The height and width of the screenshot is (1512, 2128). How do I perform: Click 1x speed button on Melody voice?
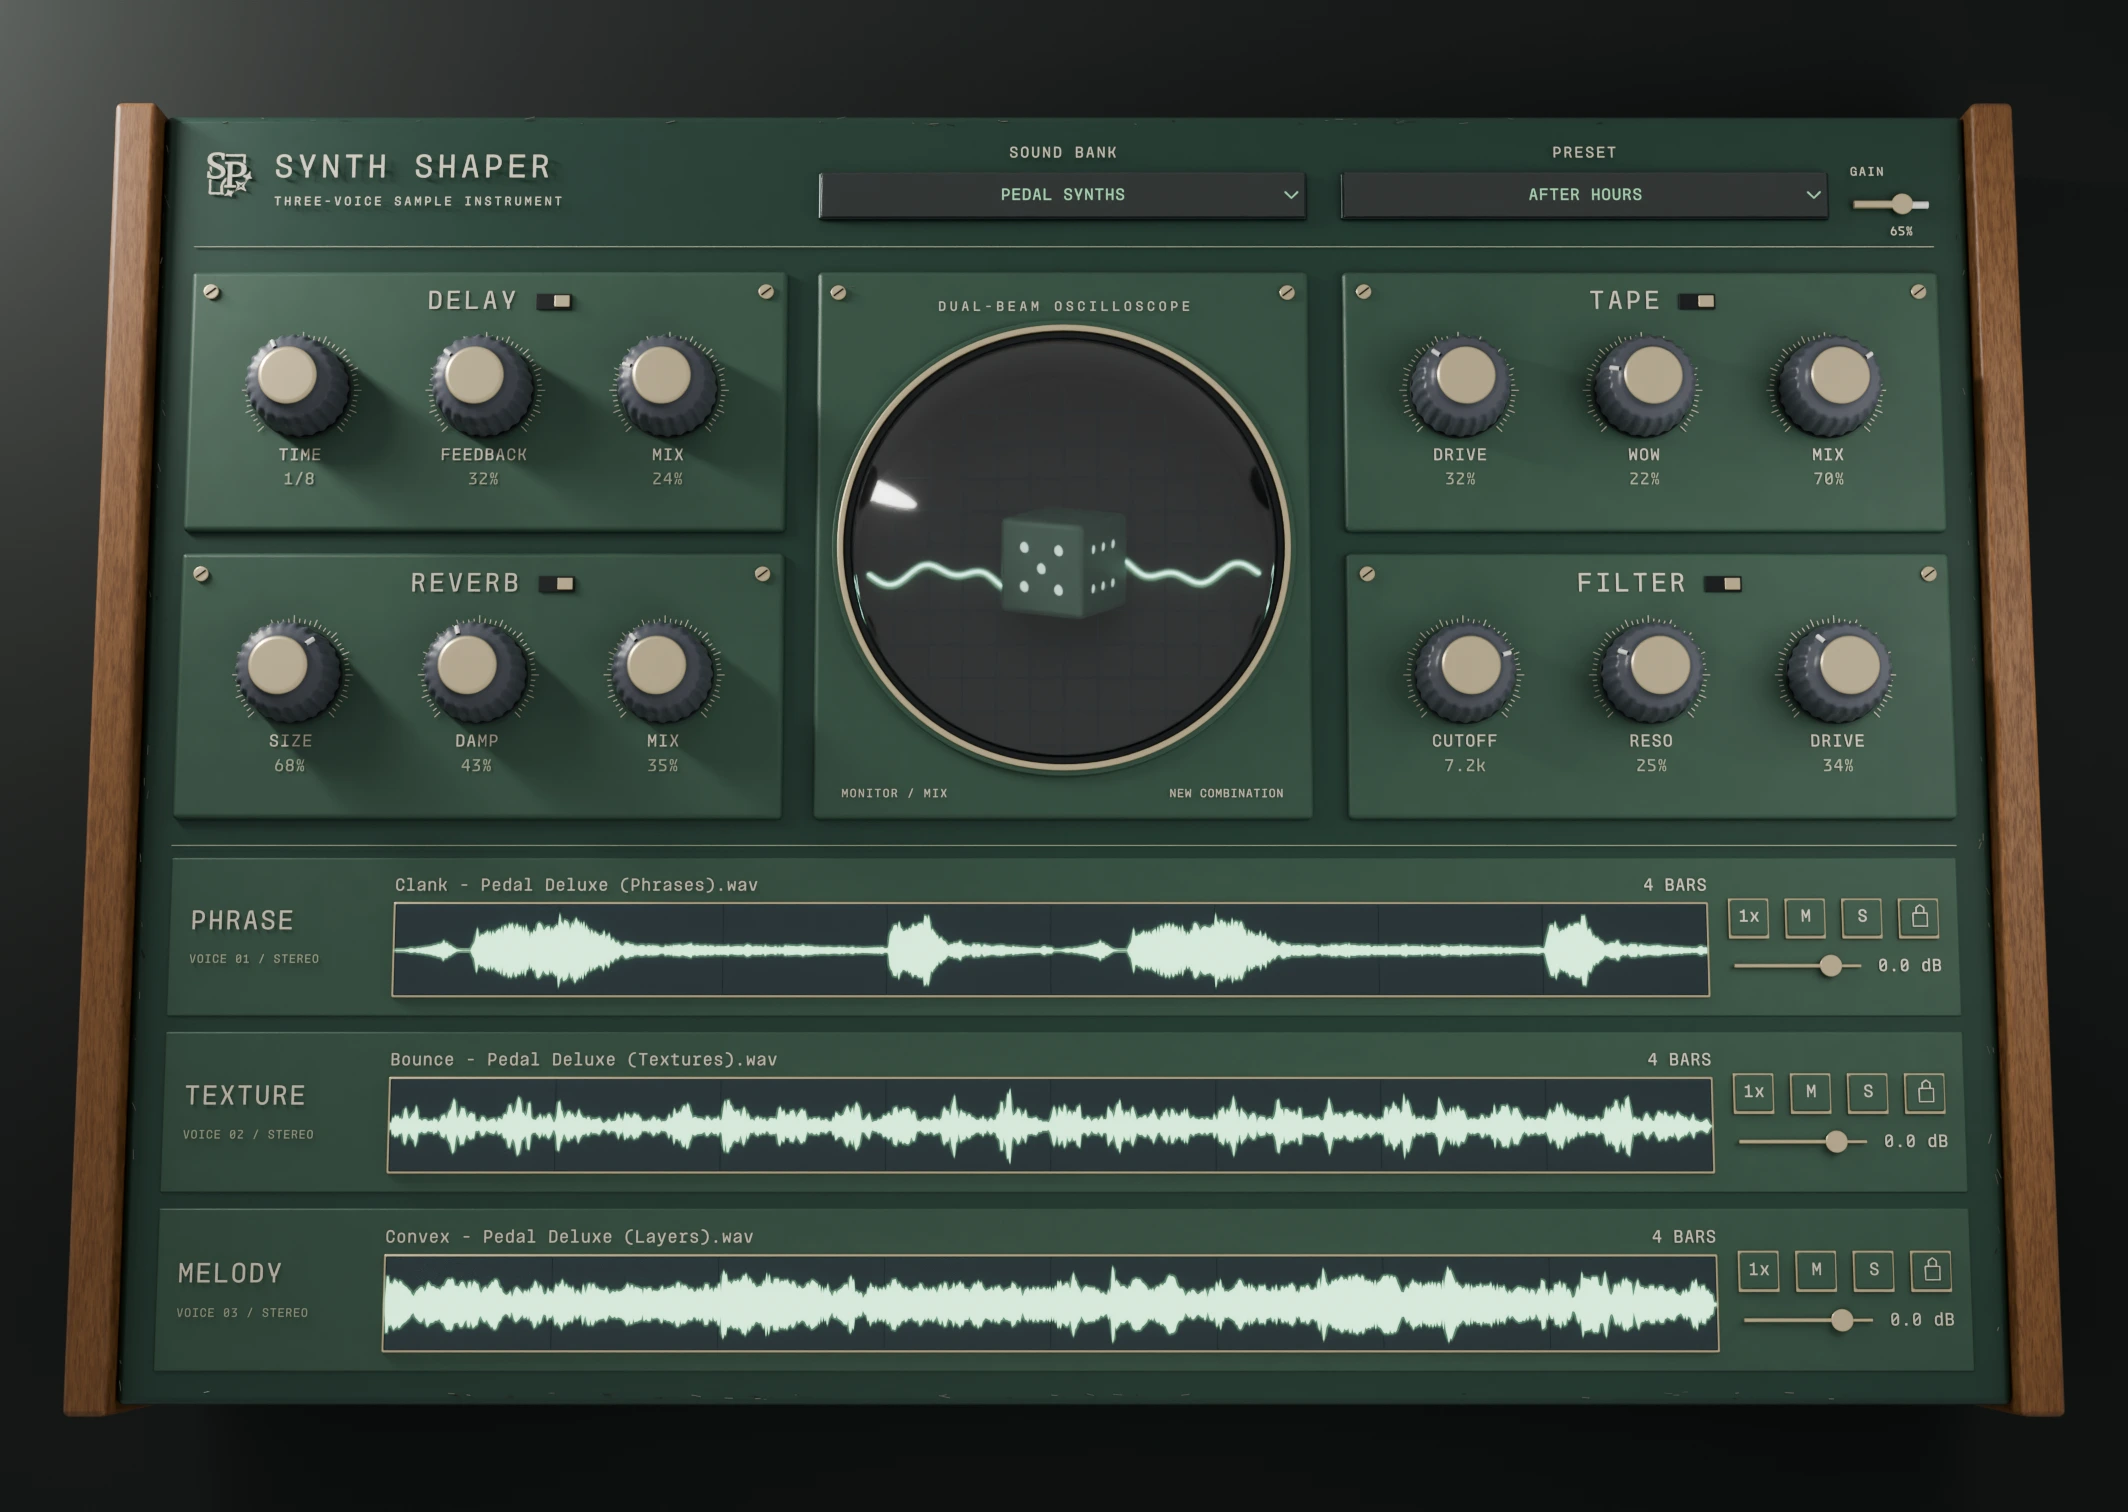point(1759,1270)
